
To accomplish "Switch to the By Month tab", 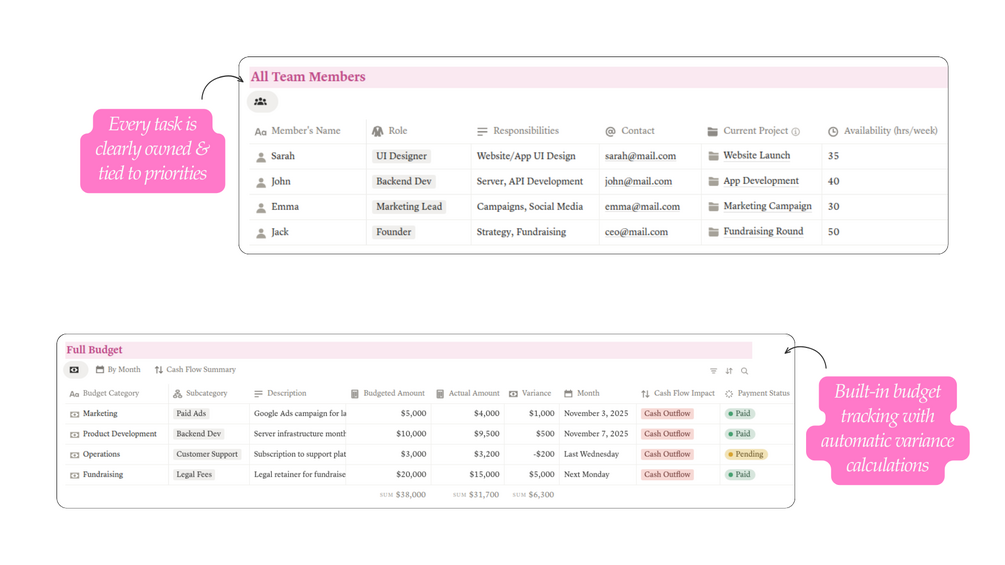I will pos(118,370).
